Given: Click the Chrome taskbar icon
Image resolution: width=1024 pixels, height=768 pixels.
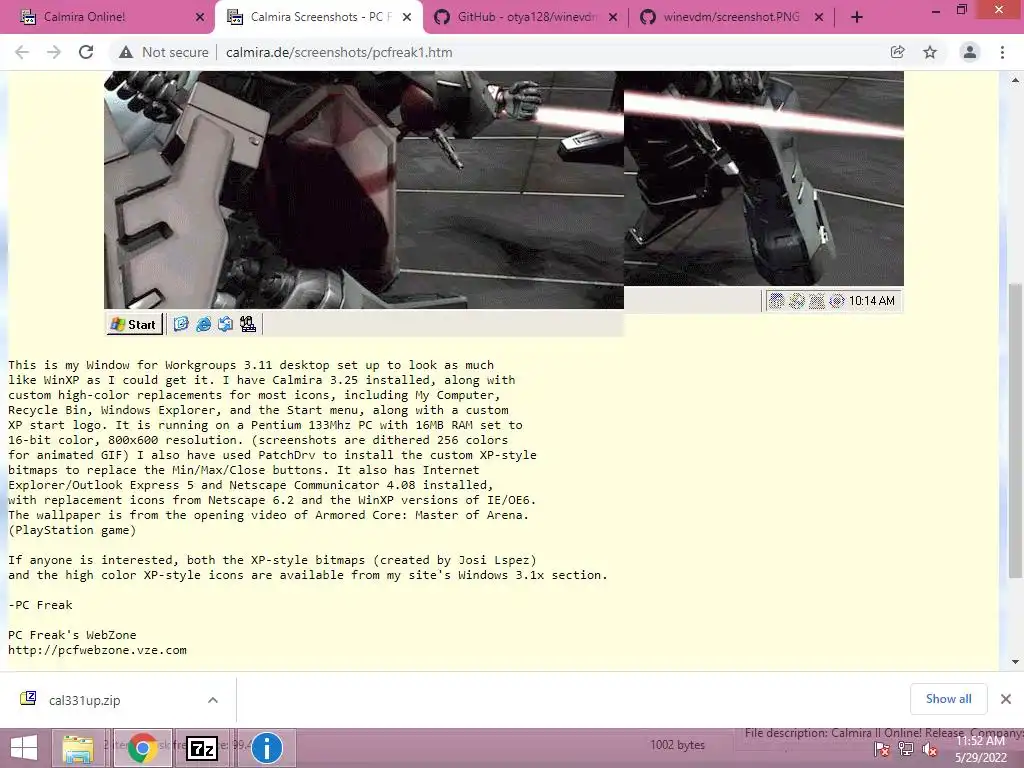Looking at the screenshot, I should click(x=142, y=748).
